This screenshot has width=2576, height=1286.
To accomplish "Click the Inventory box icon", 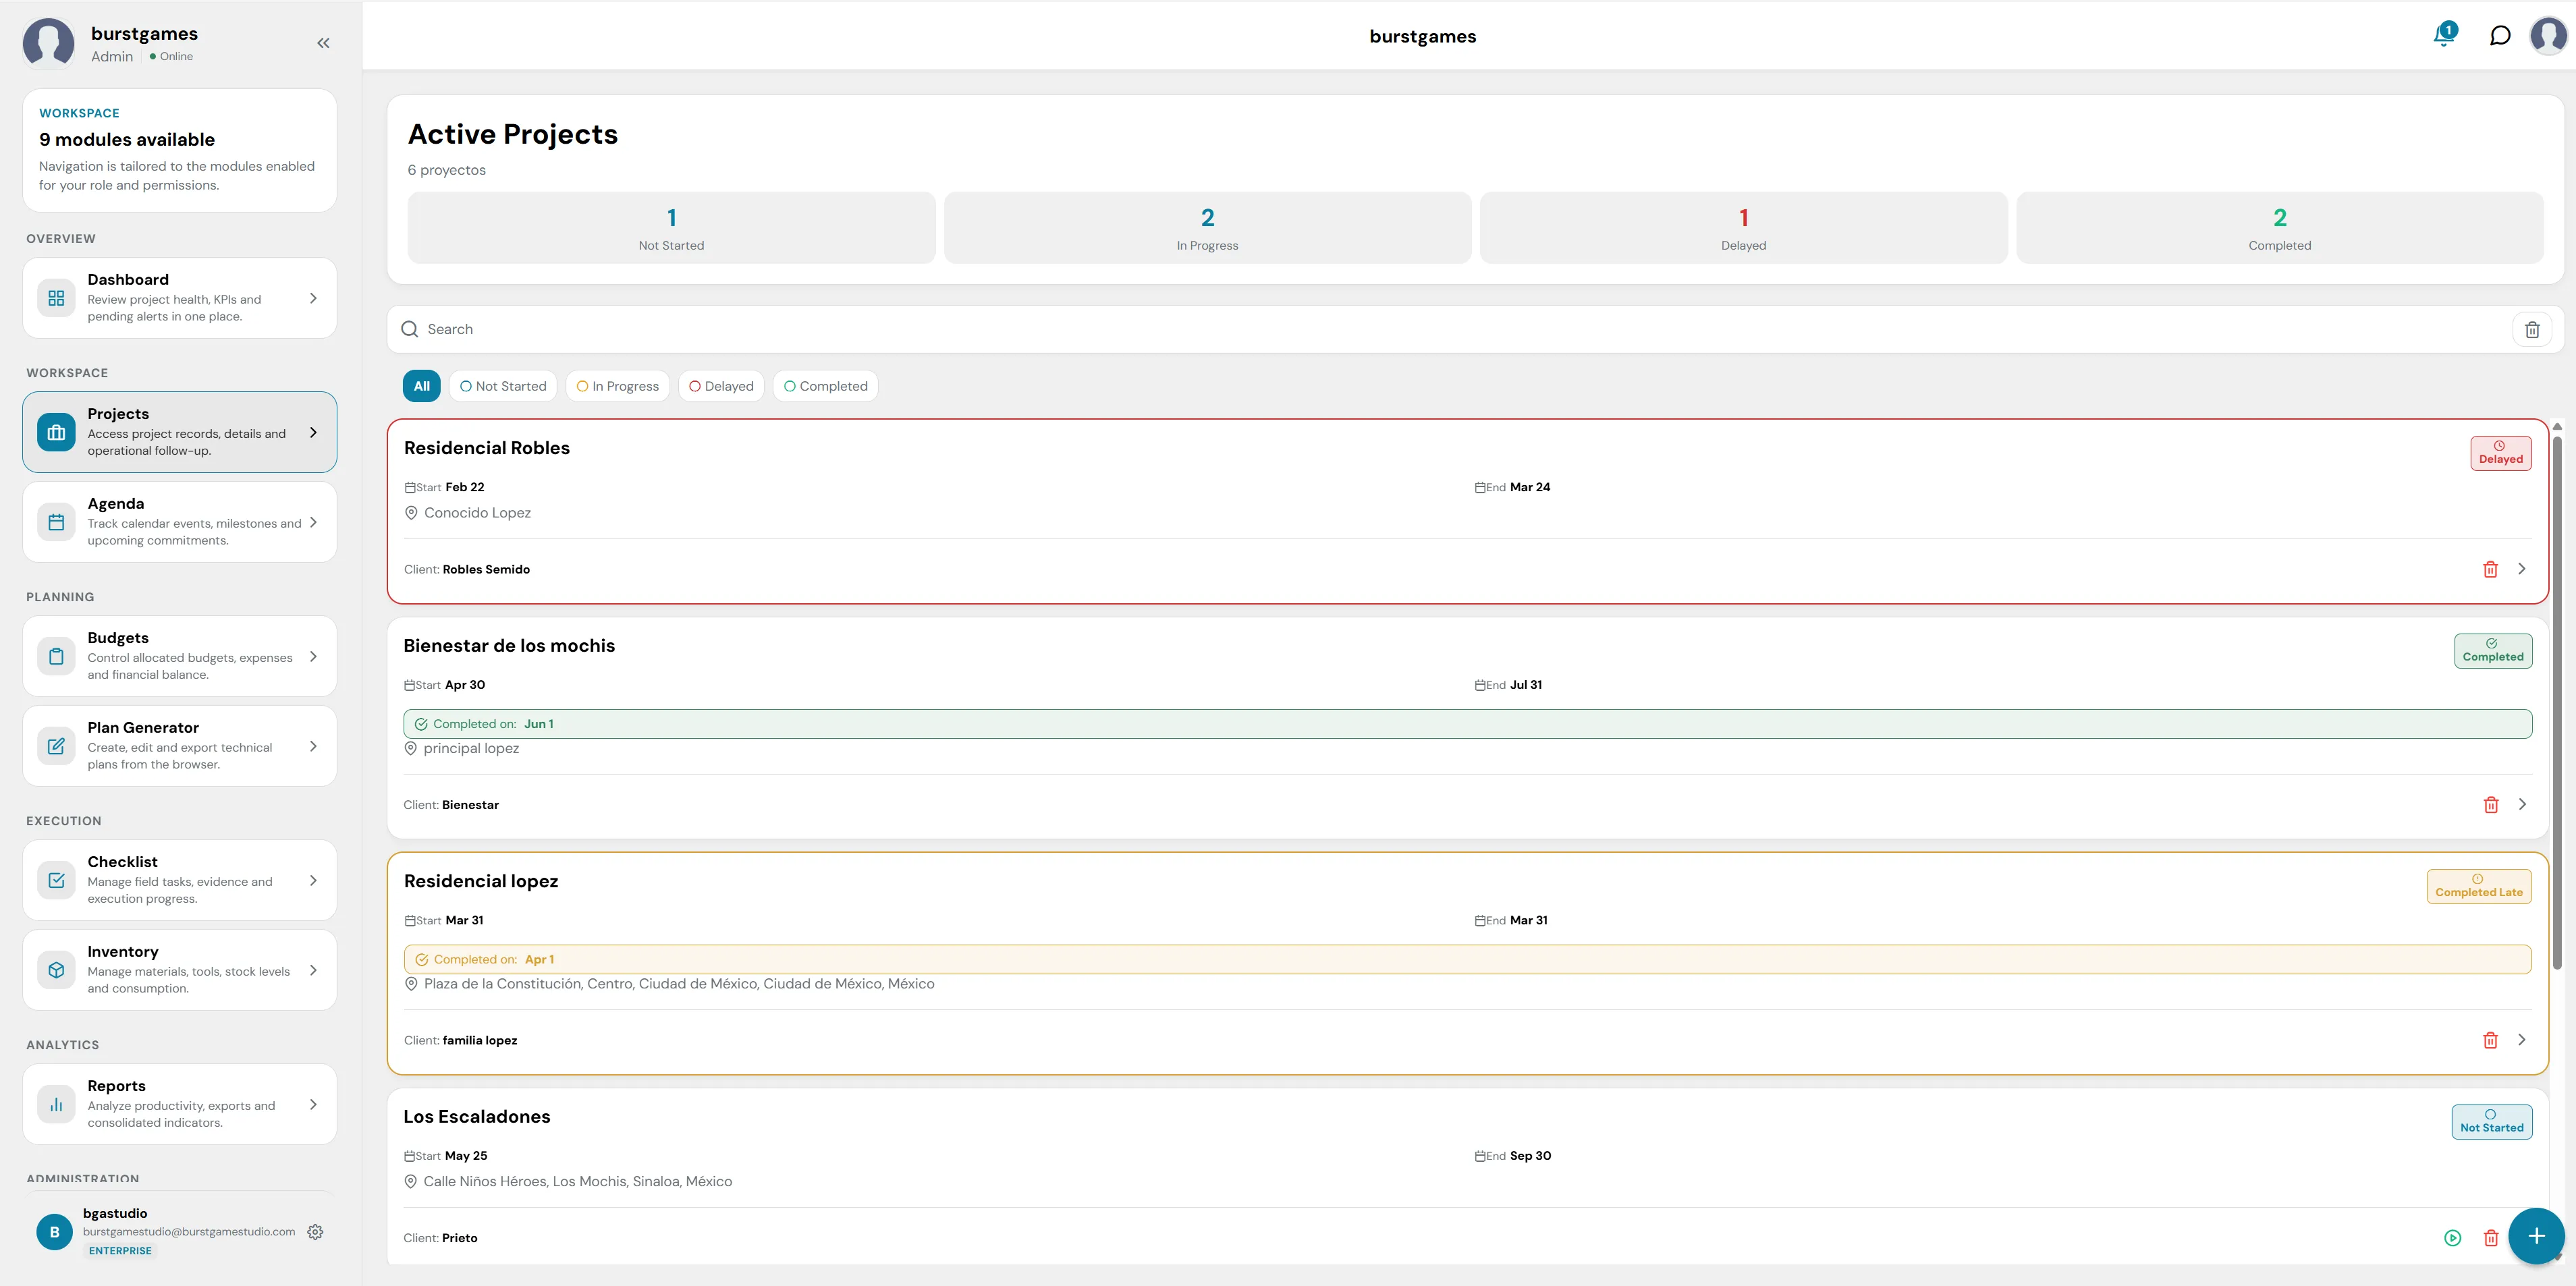I will pos(56,970).
